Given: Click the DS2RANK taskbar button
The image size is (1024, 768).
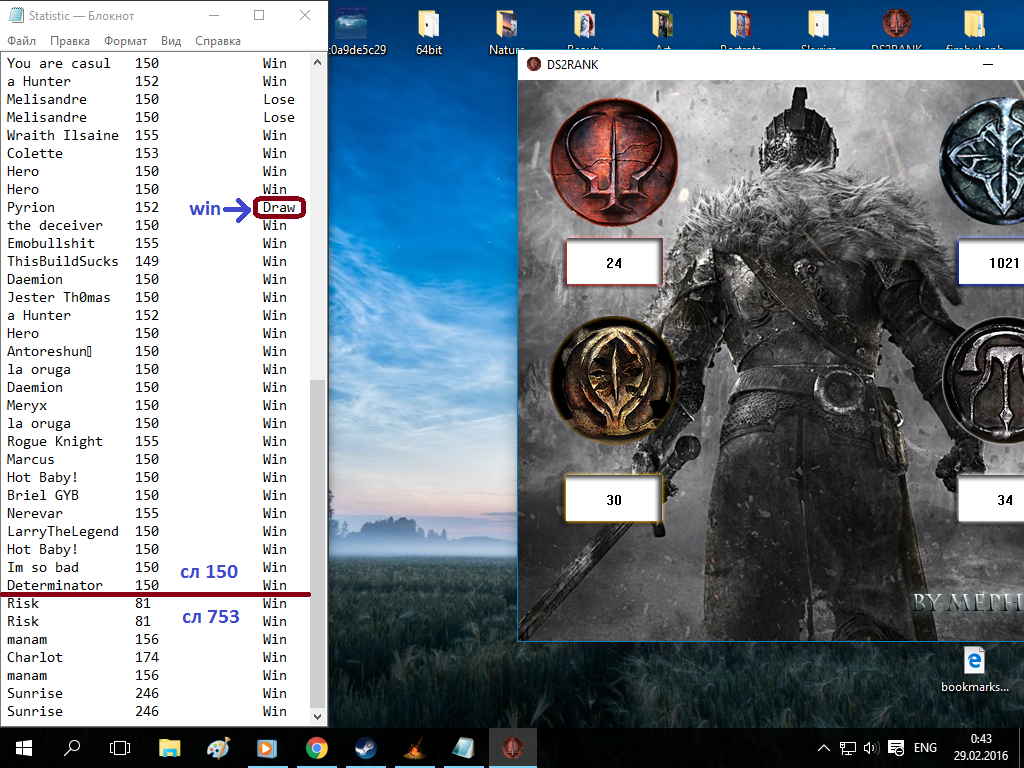Looking at the screenshot, I should tap(513, 748).
